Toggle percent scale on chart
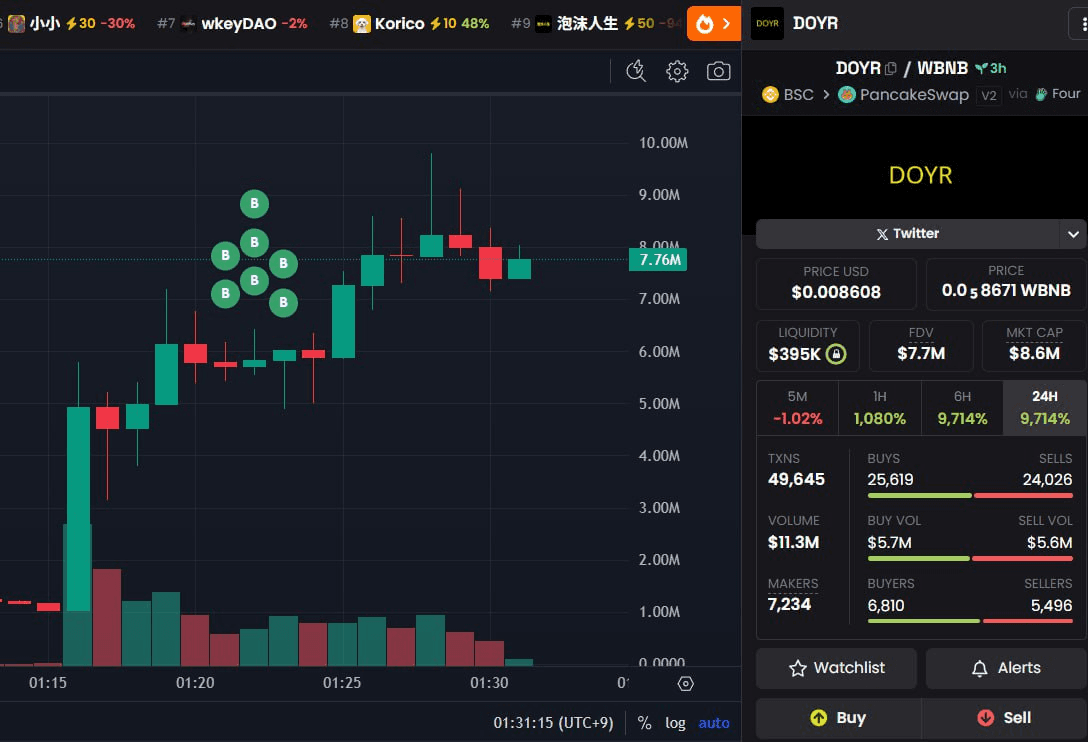Screen dimensions: 1088x742 coord(644,723)
